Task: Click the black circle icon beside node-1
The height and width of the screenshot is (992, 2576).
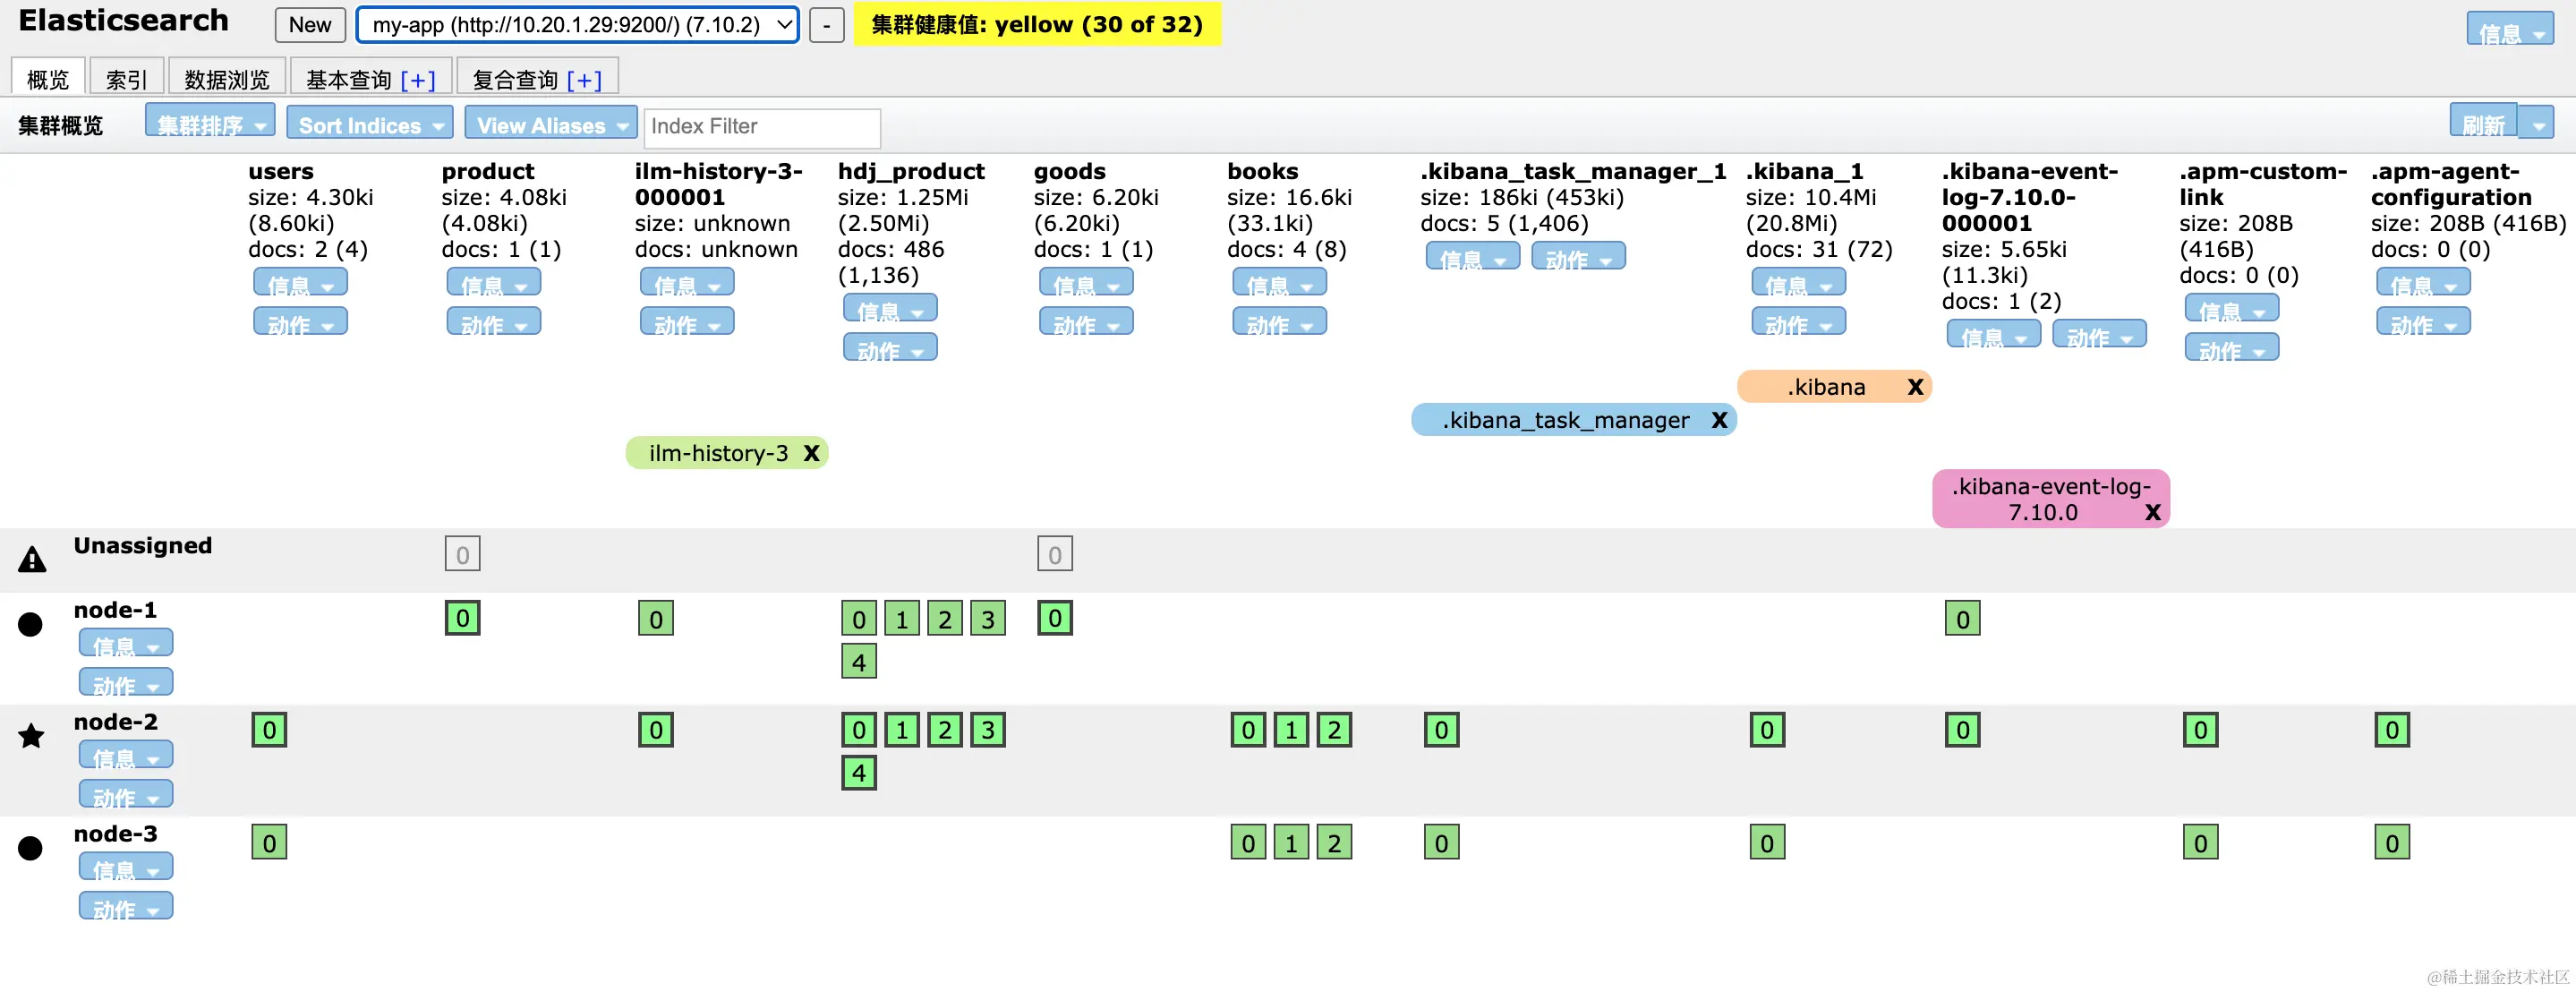Action: [x=31, y=624]
